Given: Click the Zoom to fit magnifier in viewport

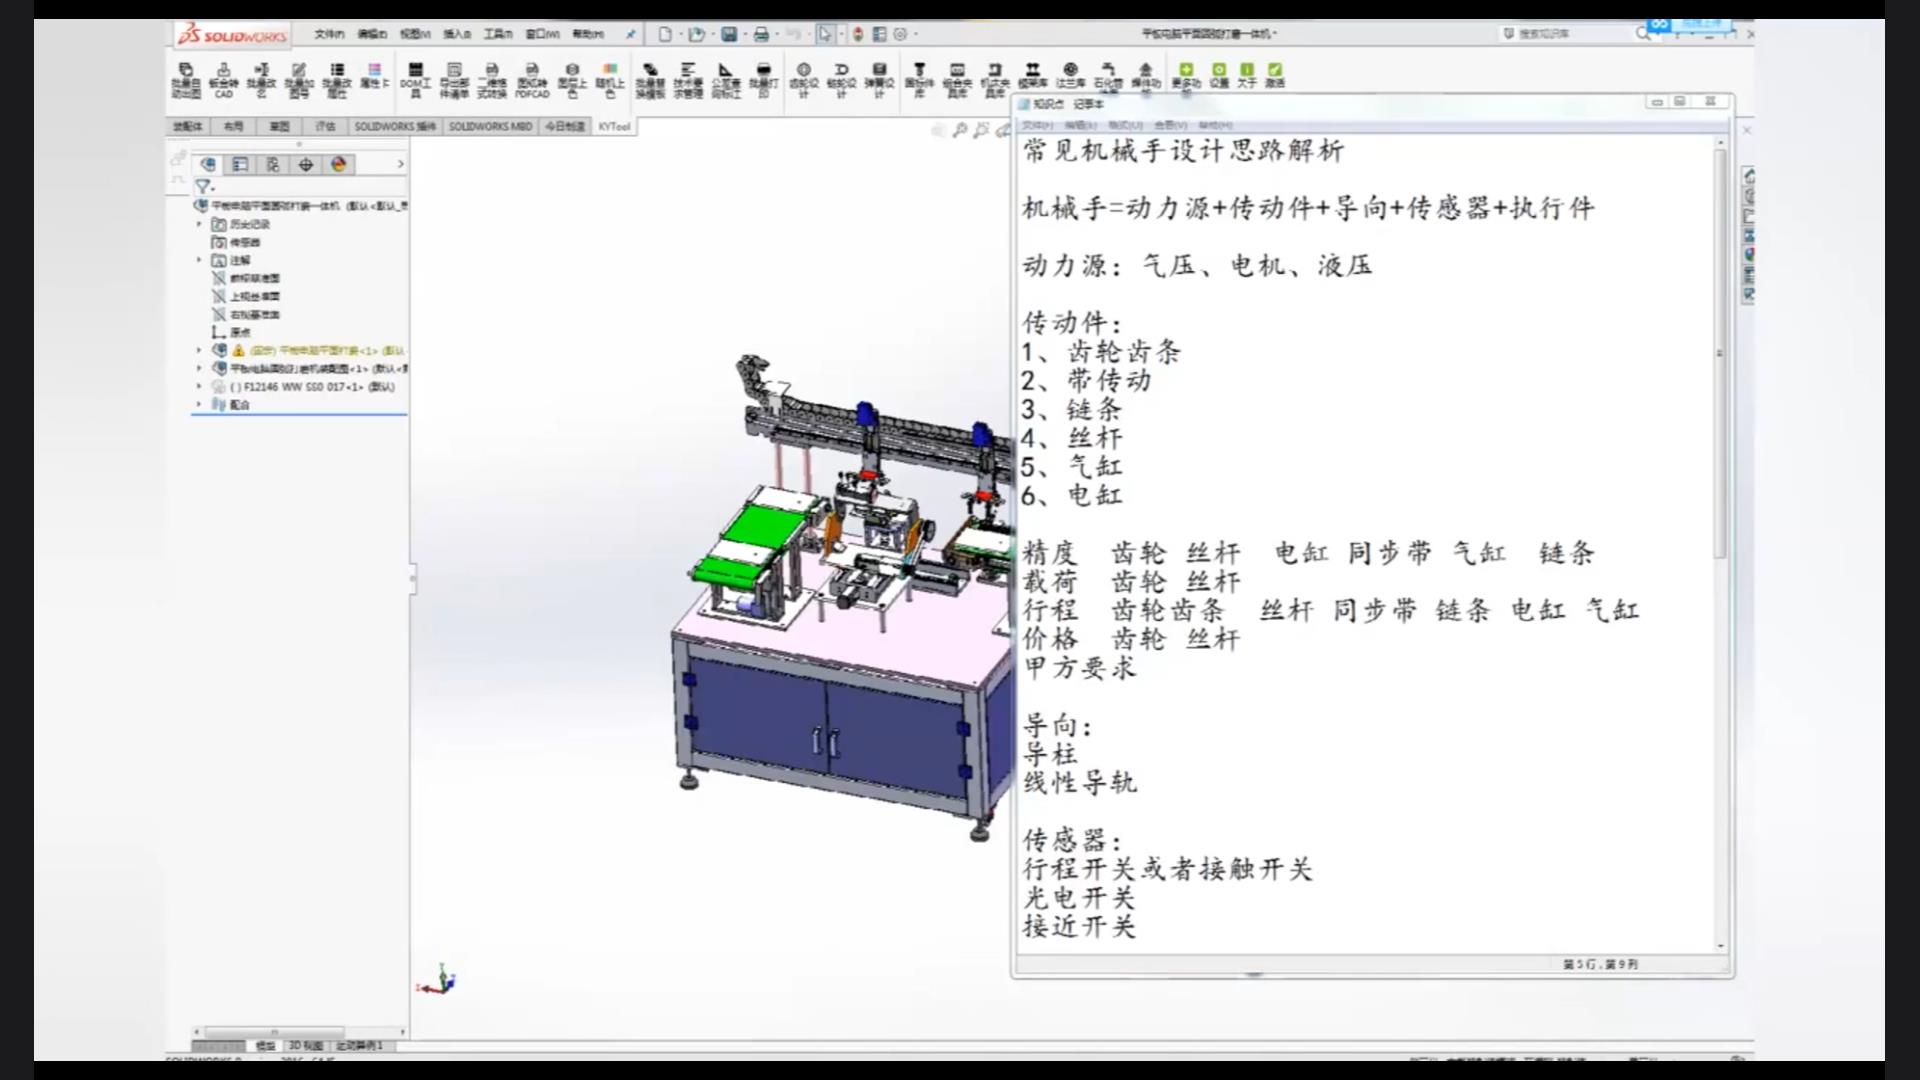Looking at the screenshot, I should click(x=960, y=130).
